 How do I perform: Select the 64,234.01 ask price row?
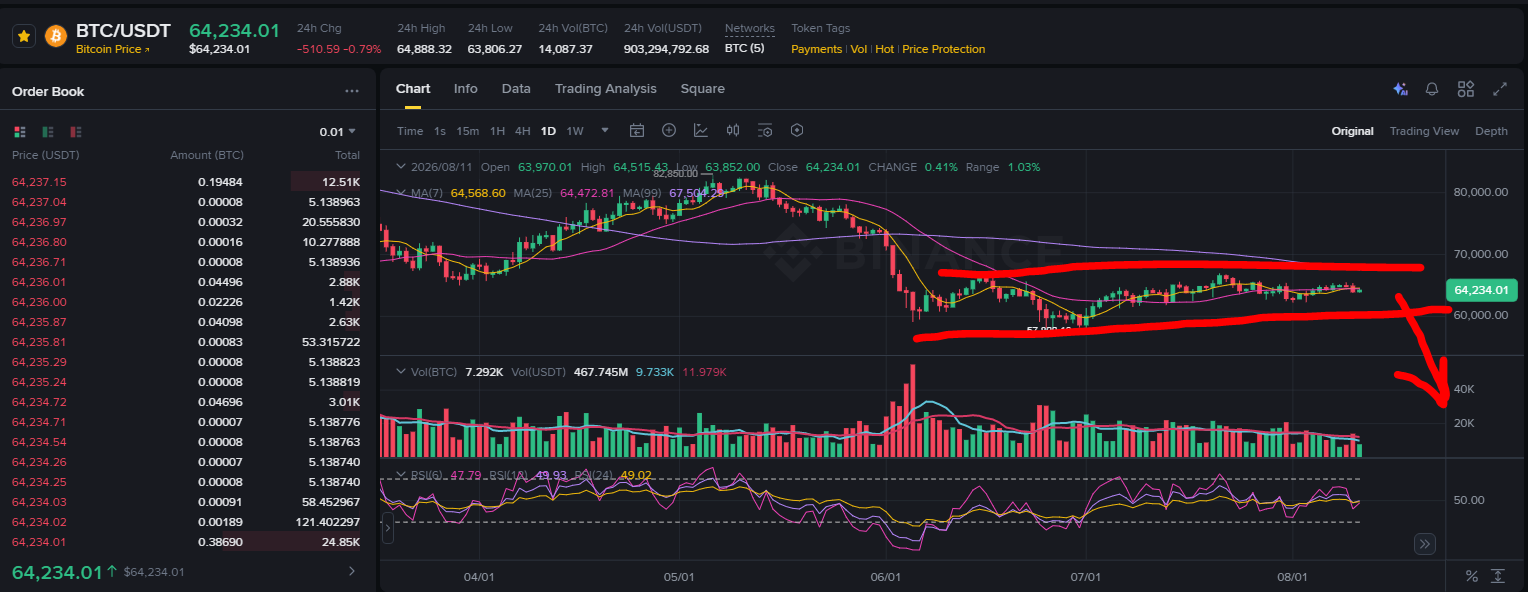click(x=186, y=542)
